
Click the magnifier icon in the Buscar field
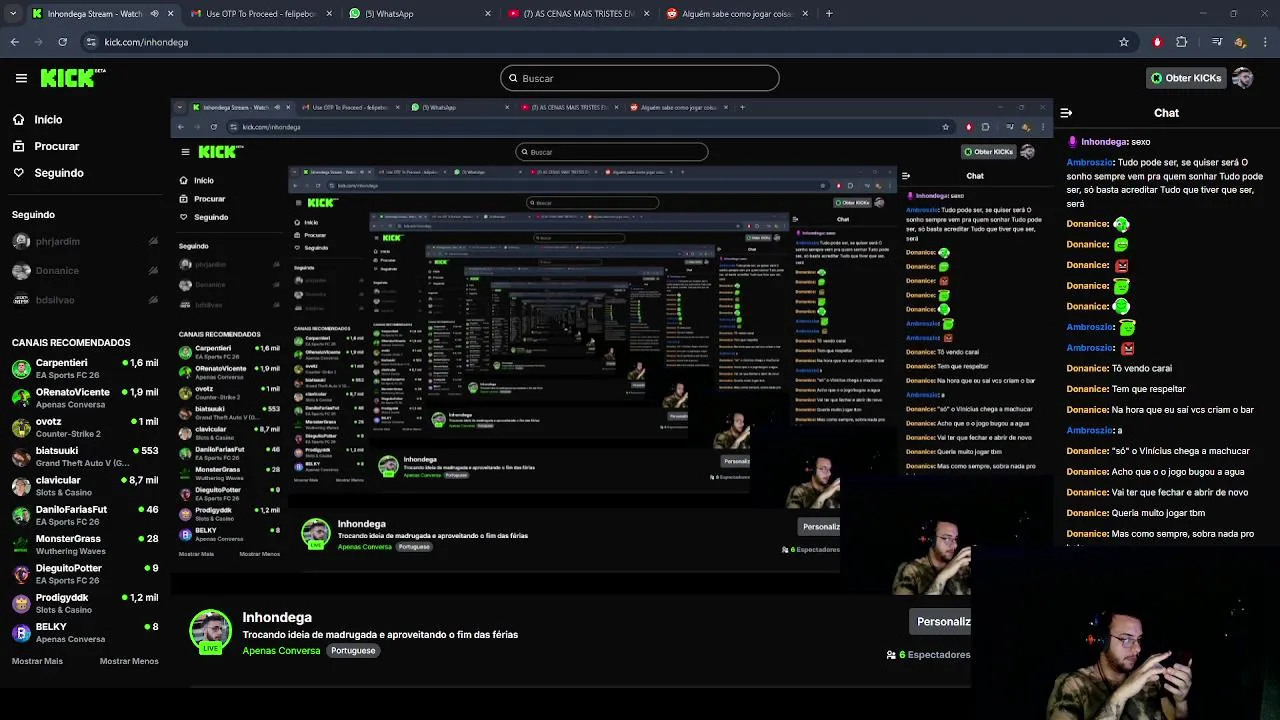tap(513, 78)
